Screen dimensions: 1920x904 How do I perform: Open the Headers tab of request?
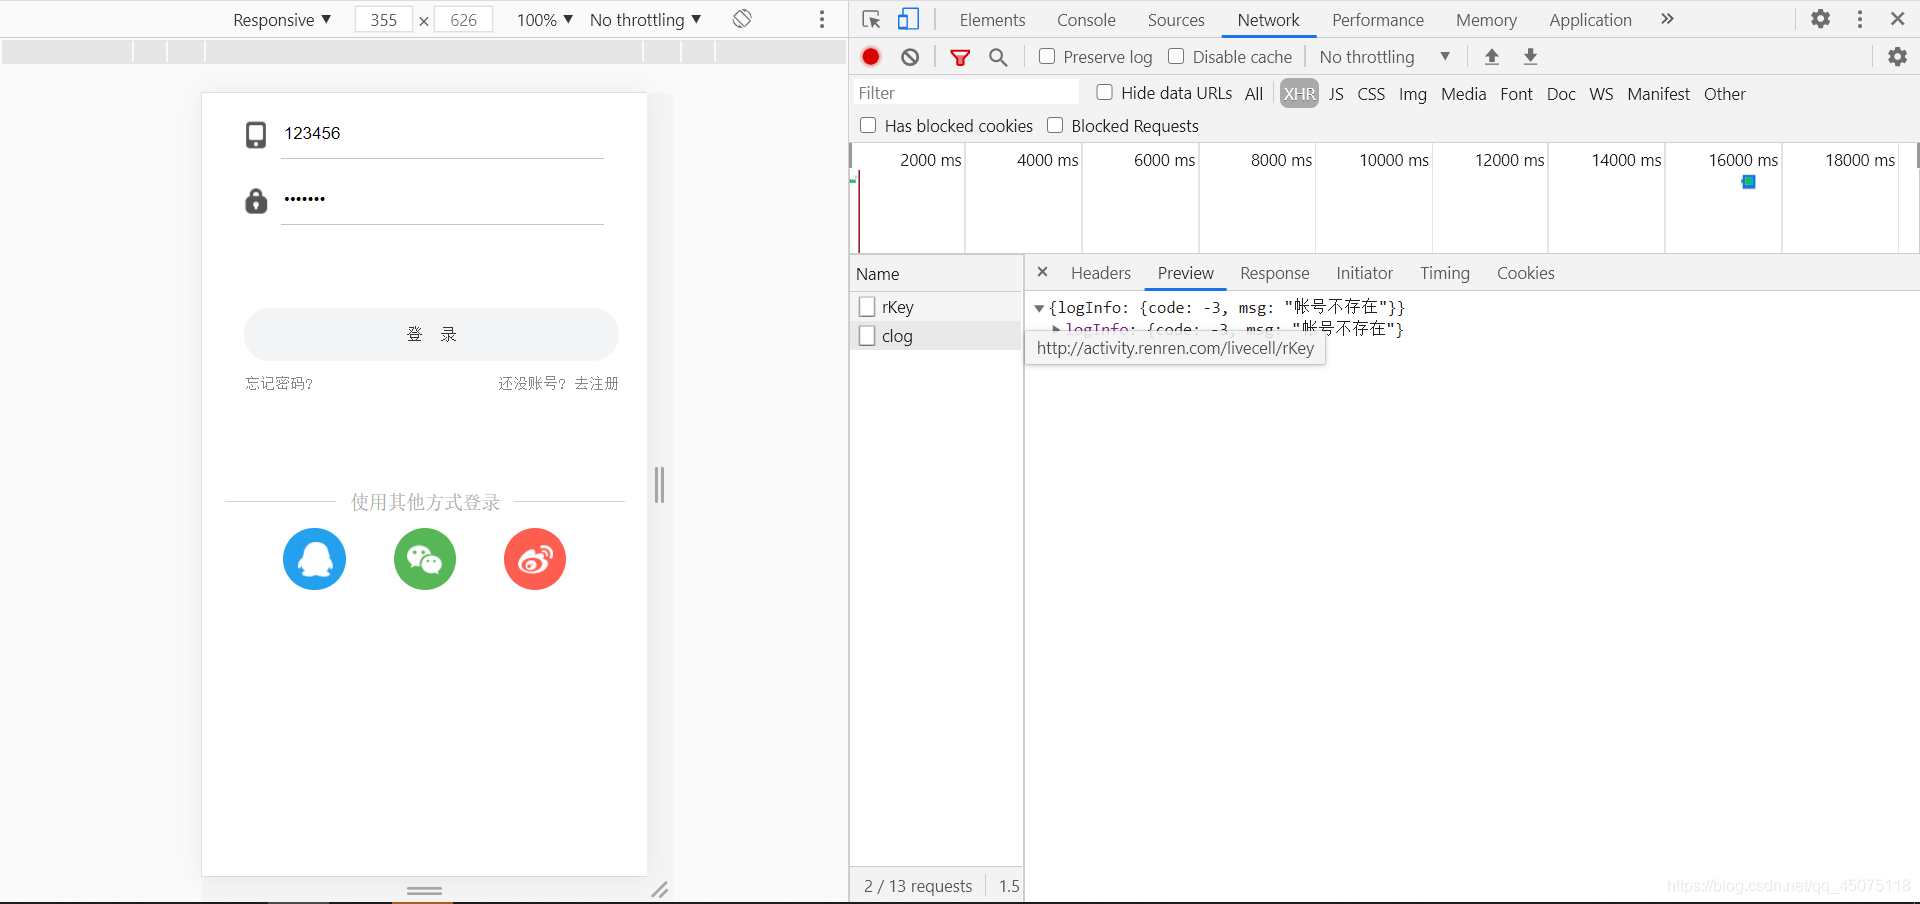pyautogui.click(x=1100, y=273)
